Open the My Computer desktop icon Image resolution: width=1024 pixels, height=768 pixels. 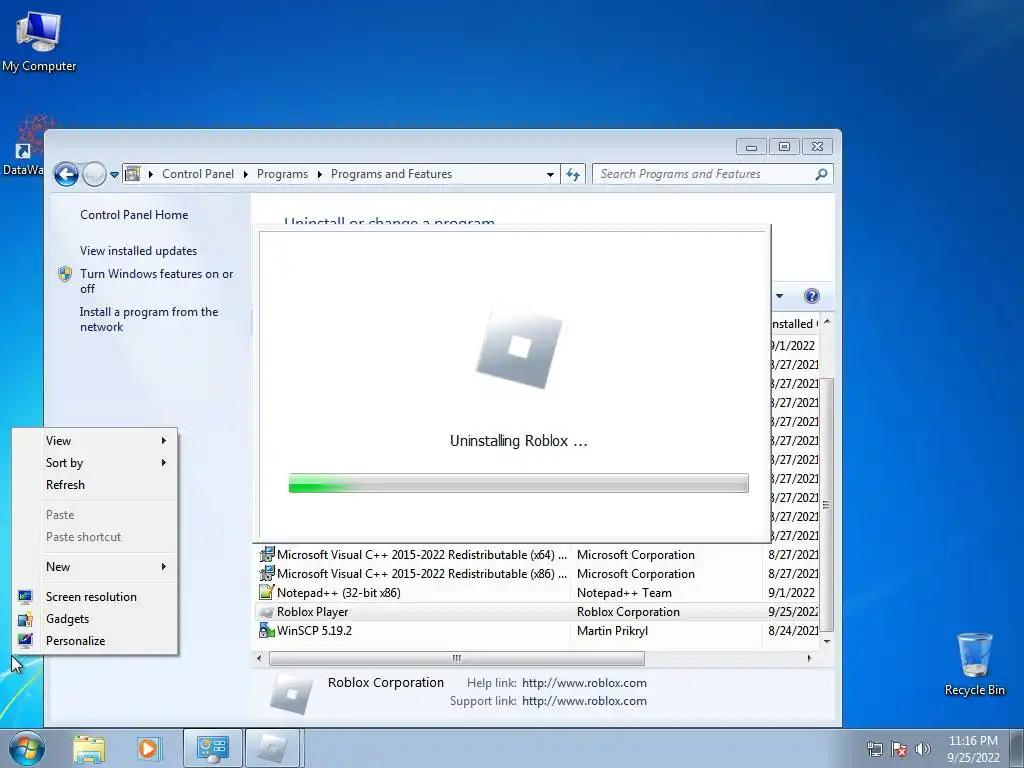click(39, 42)
